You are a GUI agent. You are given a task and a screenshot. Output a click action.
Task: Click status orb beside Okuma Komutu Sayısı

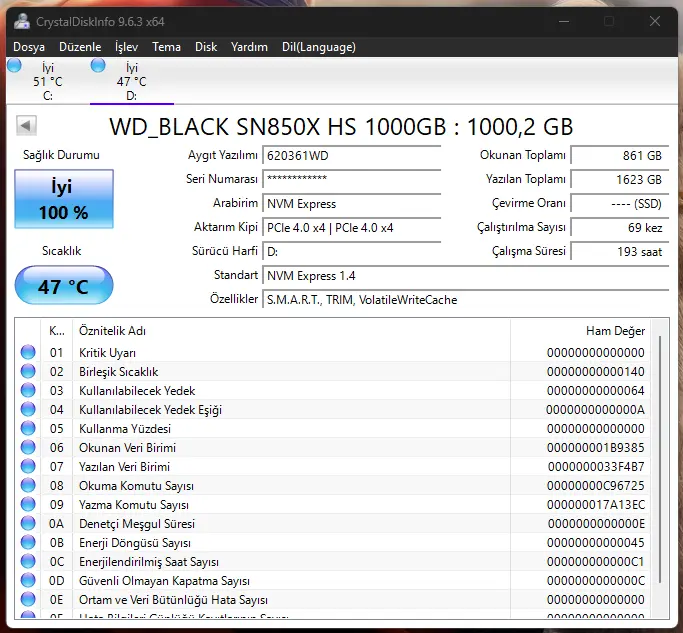pyautogui.click(x=28, y=485)
